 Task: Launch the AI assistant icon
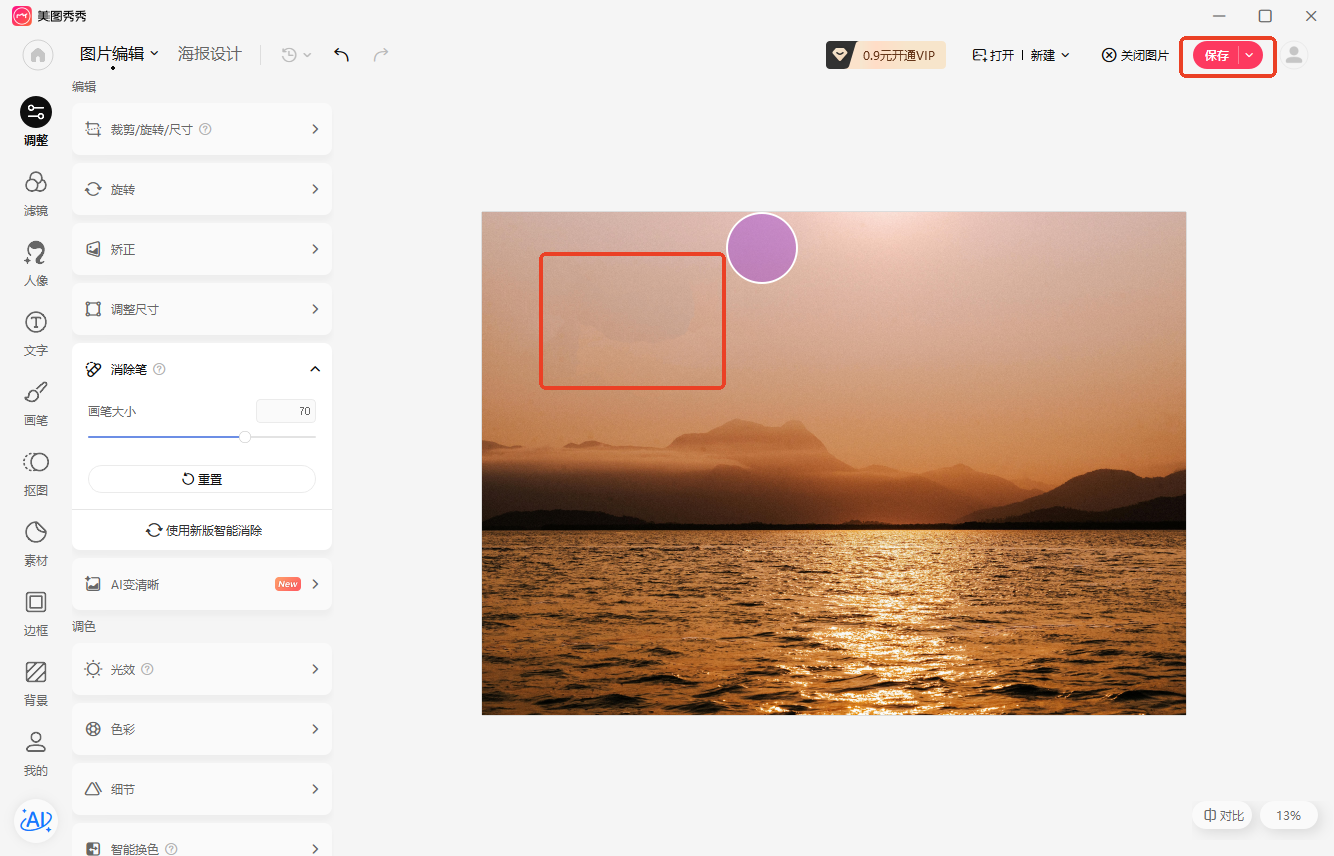(x=36, y=821)
